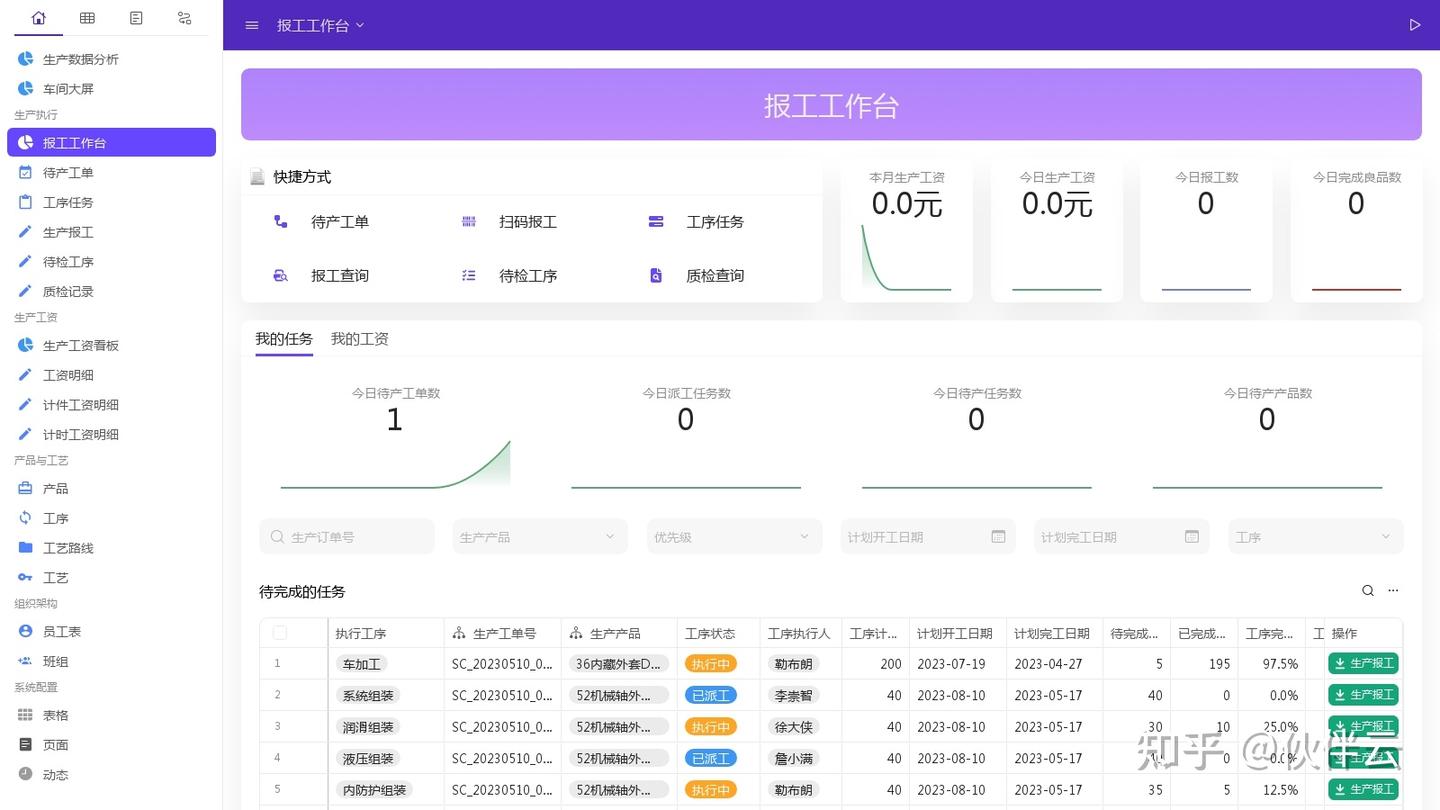Select 生产工资看板 in the sidebar
The width and height of the screenshot is (1440, 810).
point(80,345)
